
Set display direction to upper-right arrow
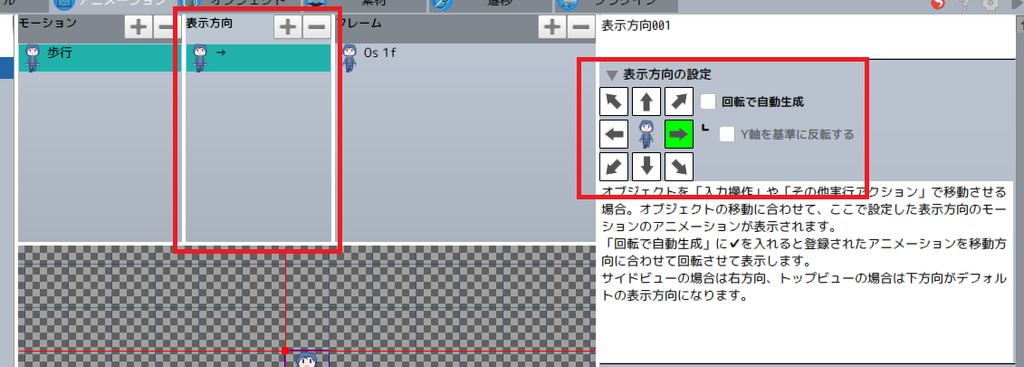pos(679,102)
